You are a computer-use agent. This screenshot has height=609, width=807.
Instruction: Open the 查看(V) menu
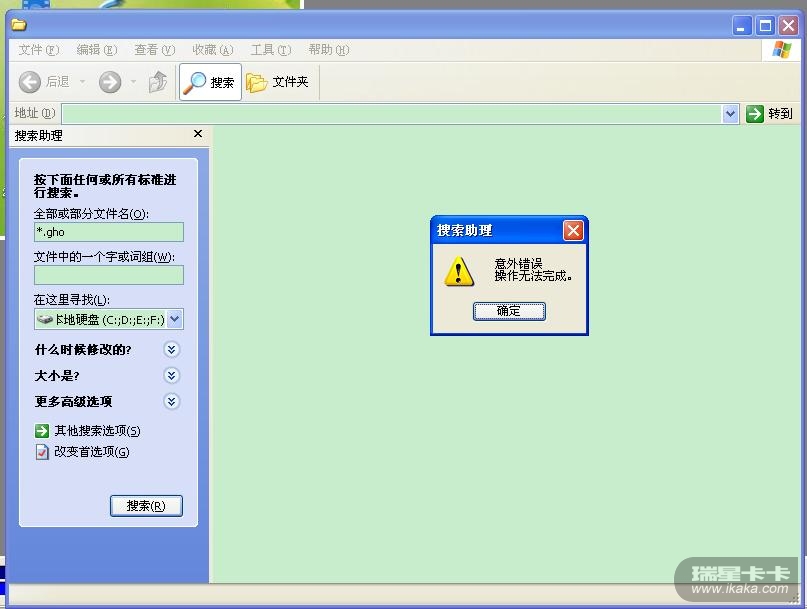[x=154, y=50]
